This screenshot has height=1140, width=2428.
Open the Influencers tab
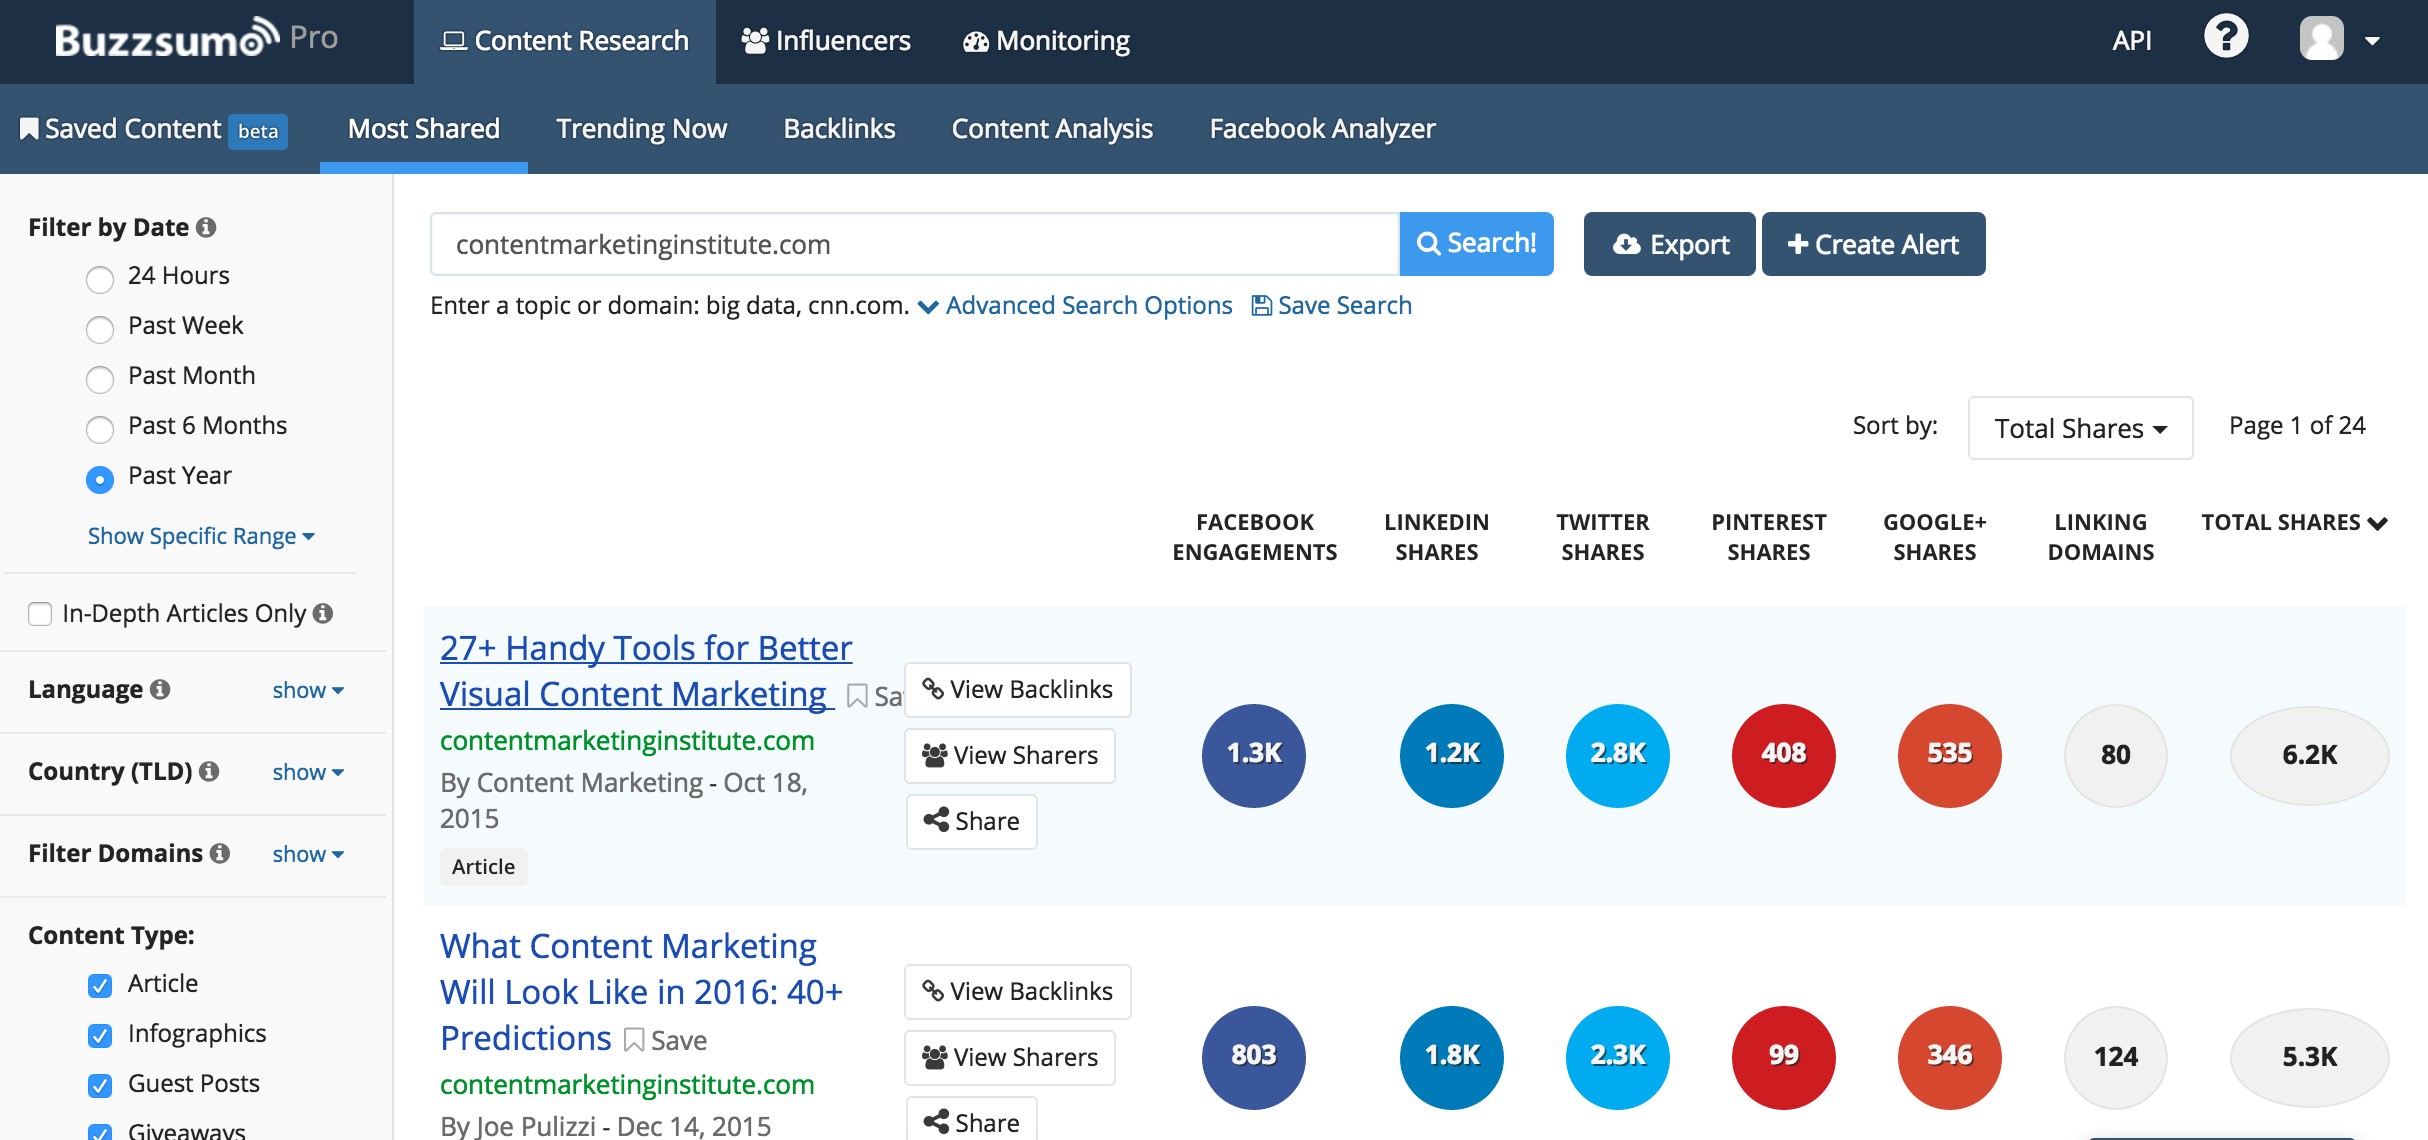826,41
